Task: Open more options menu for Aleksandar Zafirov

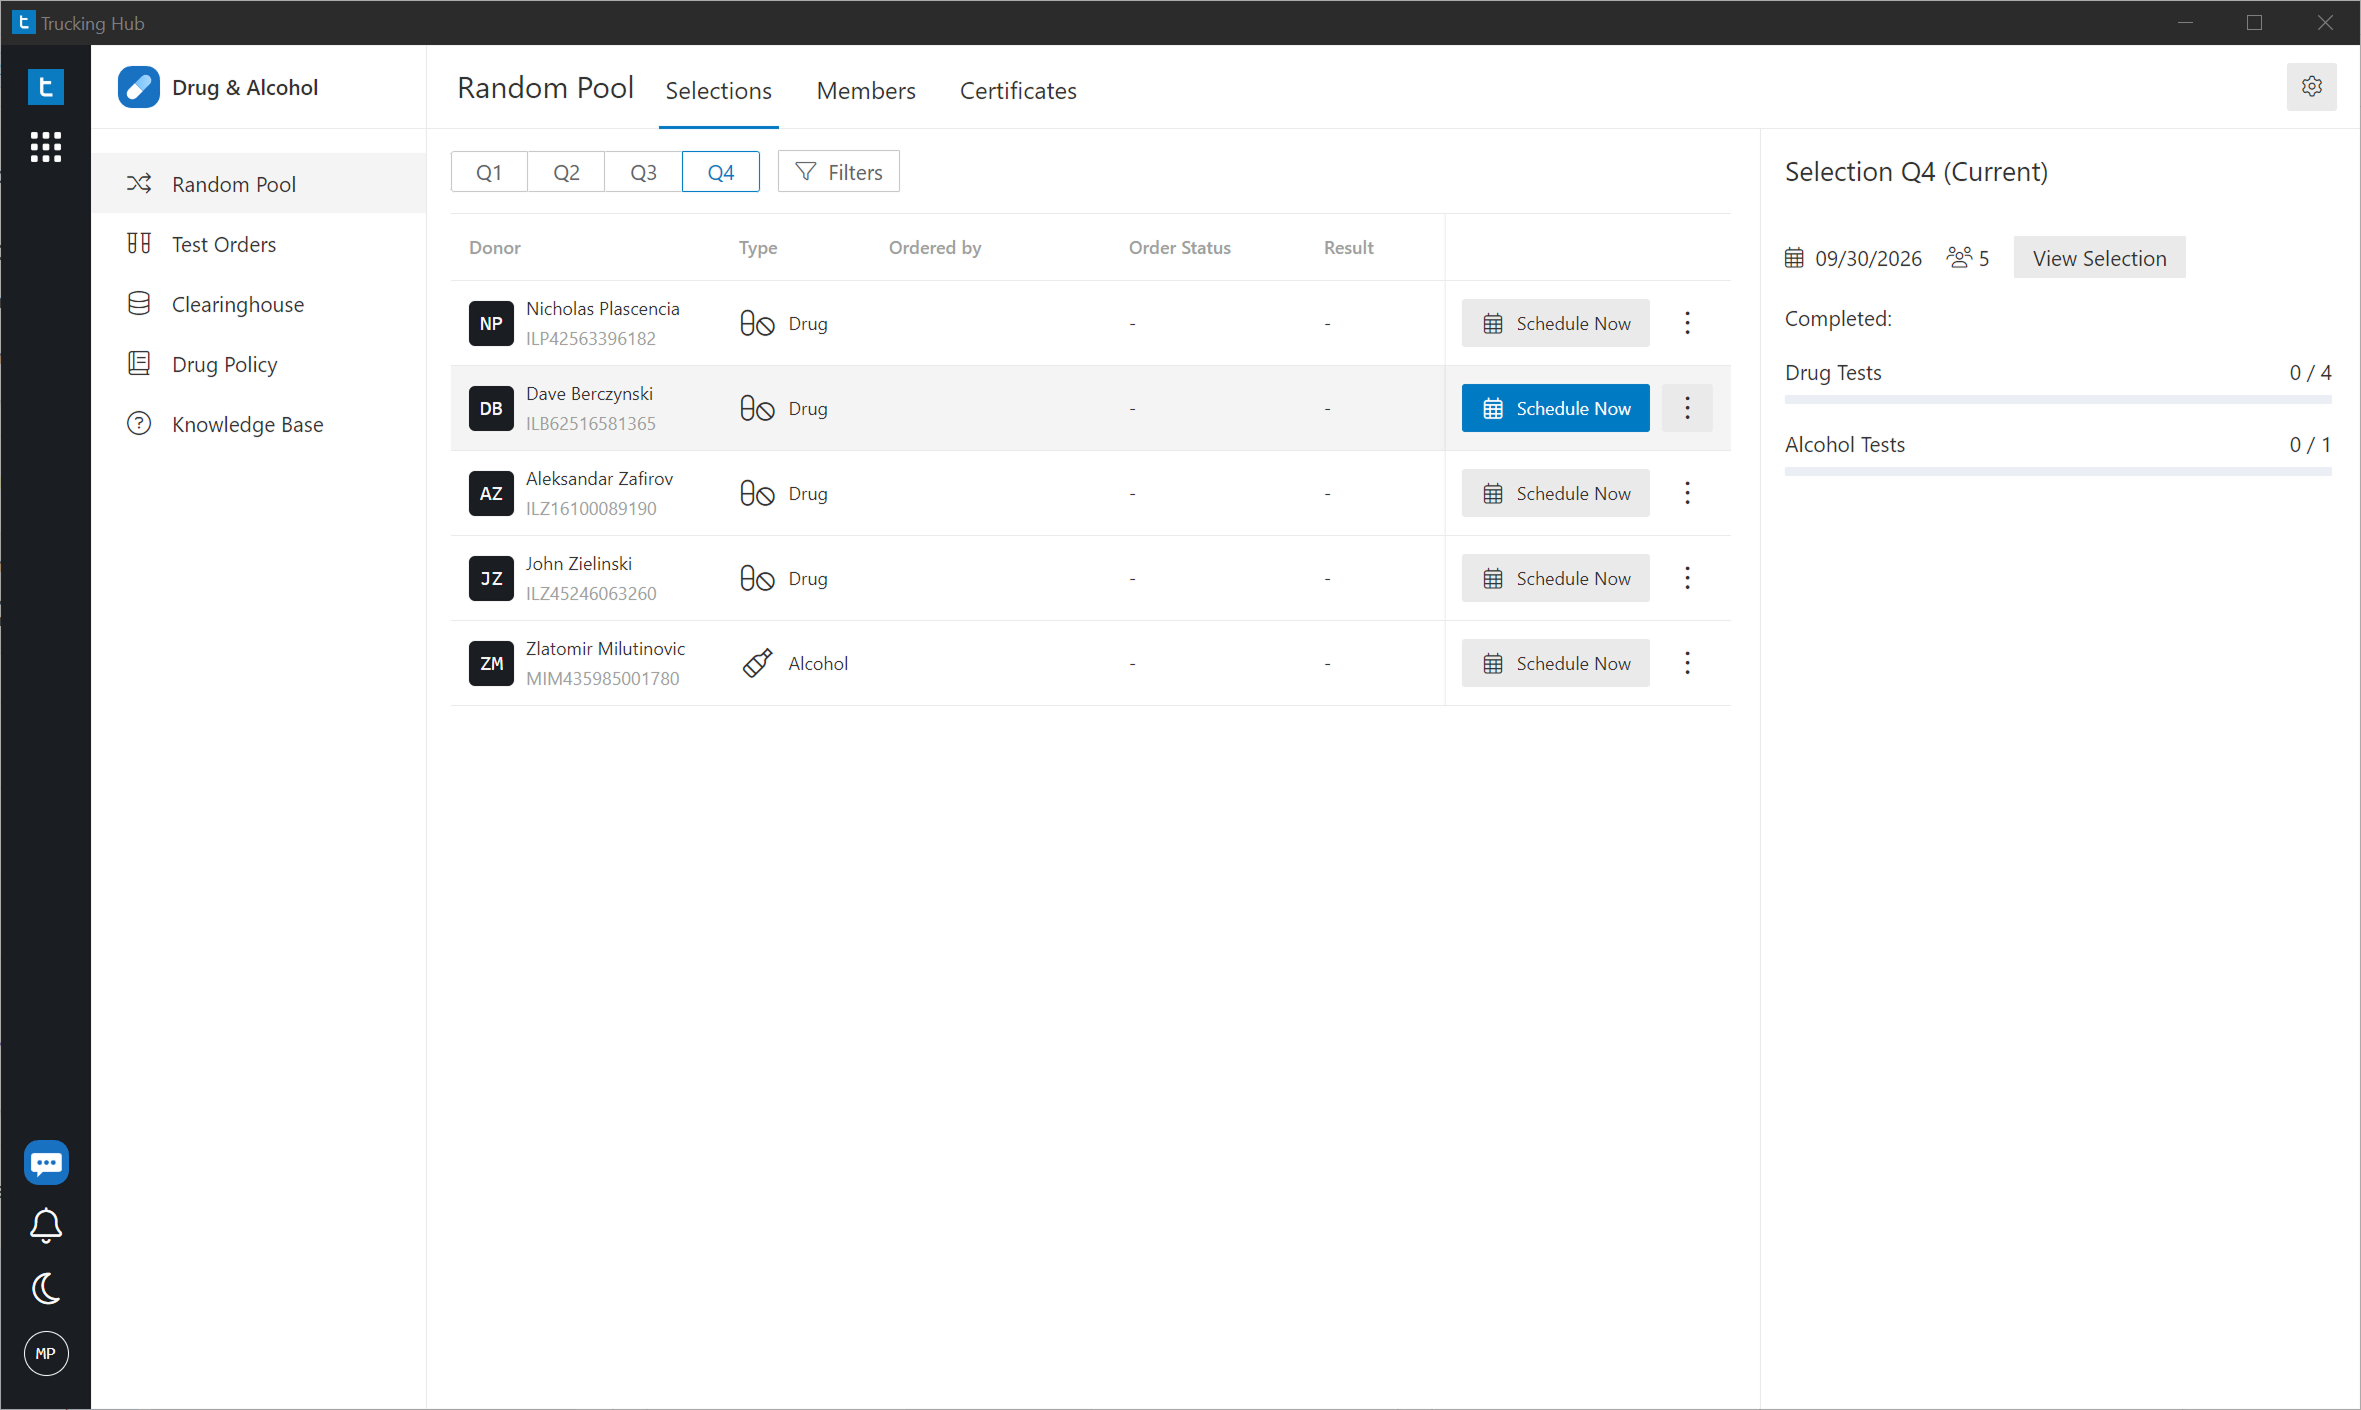Action: click(x=1687, y=493)
